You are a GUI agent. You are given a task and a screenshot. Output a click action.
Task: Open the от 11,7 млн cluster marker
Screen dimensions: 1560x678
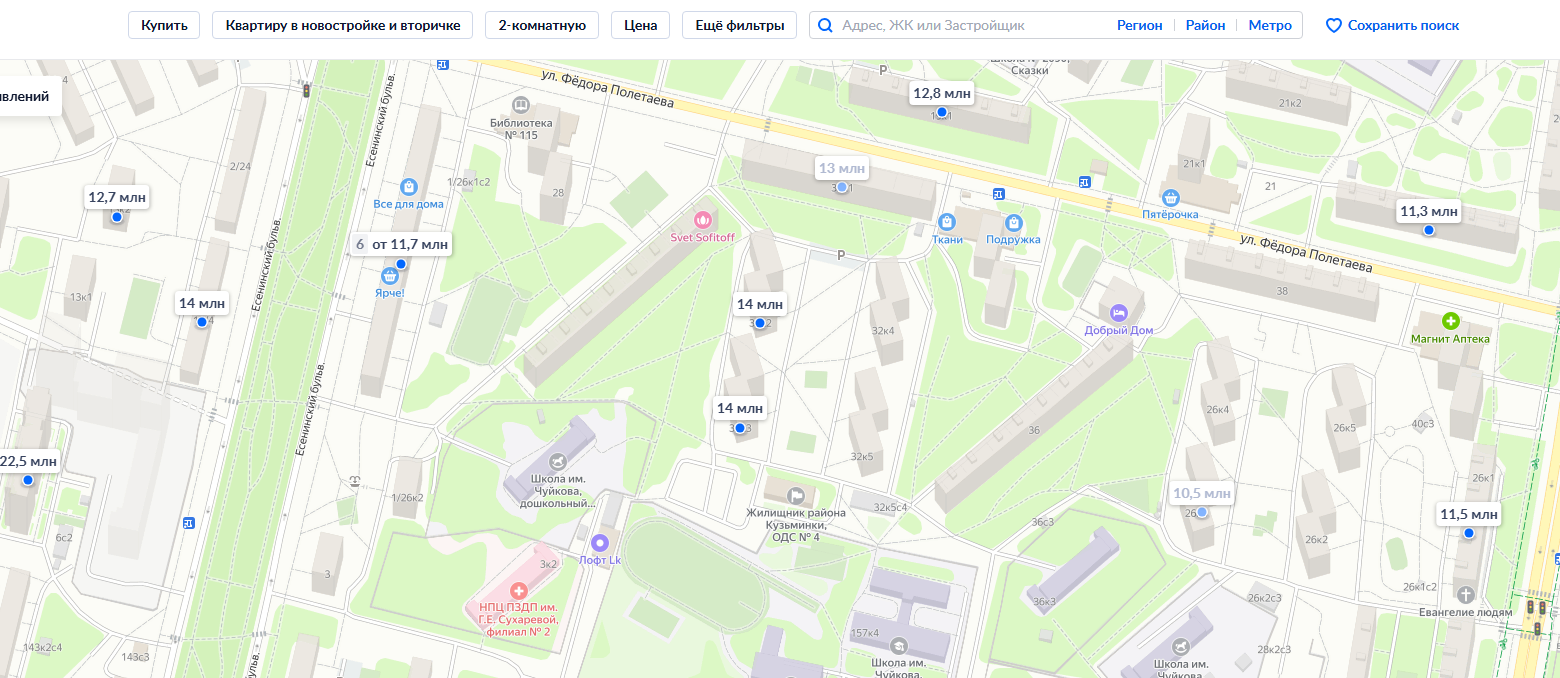pyautogui.click(x=402, y=243)
